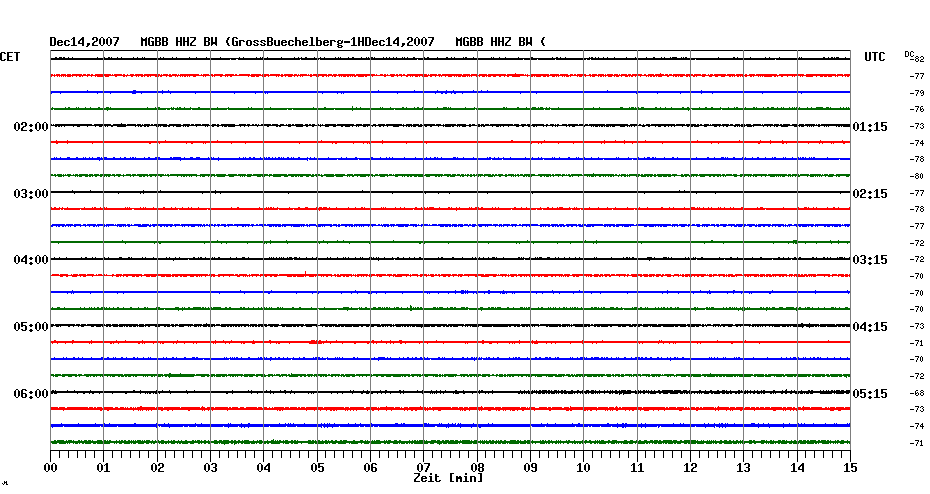
Task: Click DC value -73 beside the 04:15 label
Action: (x=917, y=326)
